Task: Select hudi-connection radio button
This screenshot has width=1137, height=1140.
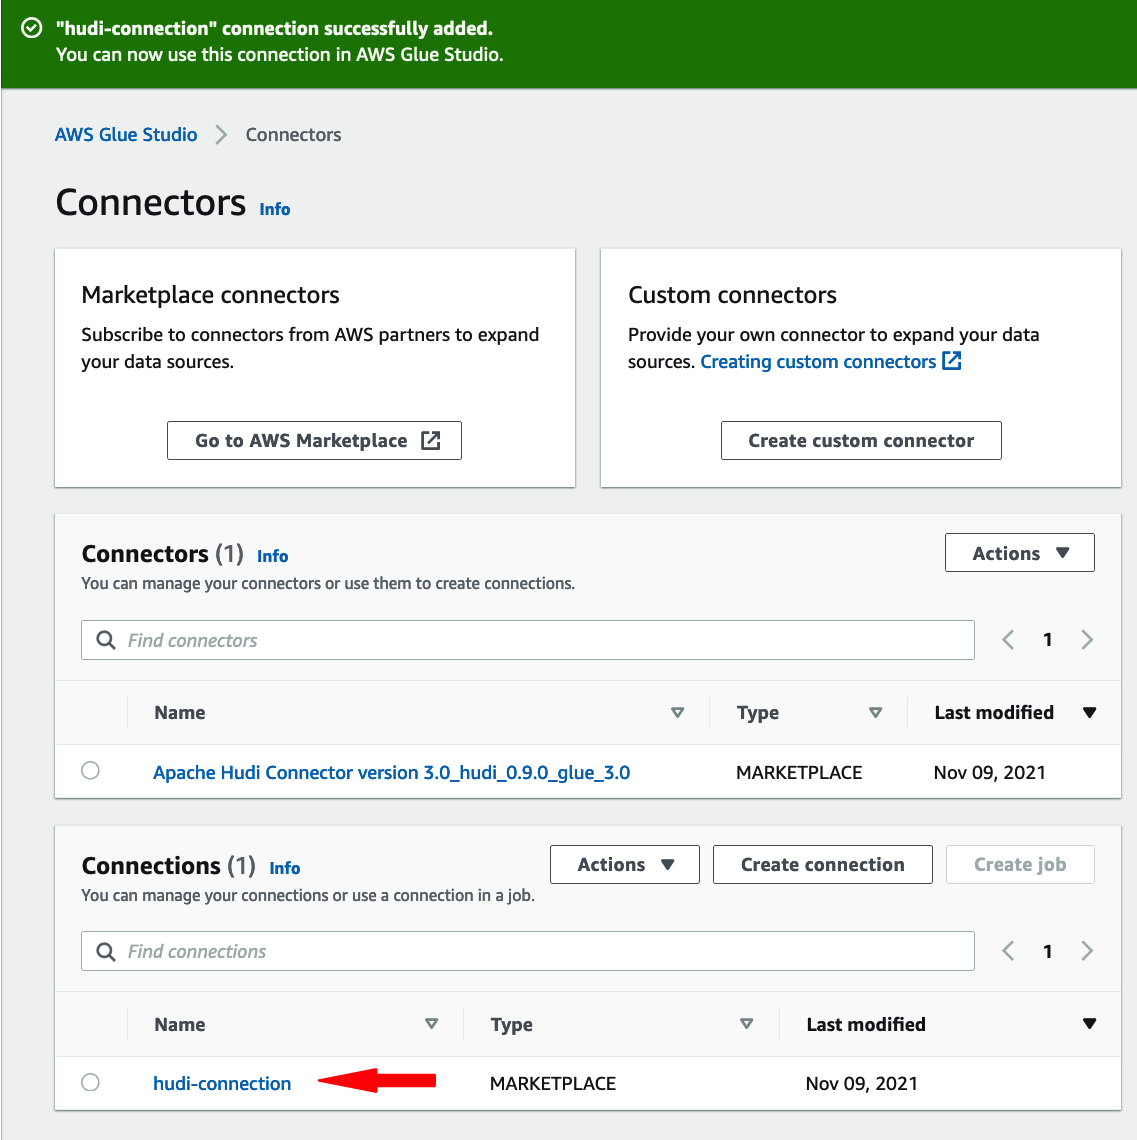Action: click(90, 1083)
